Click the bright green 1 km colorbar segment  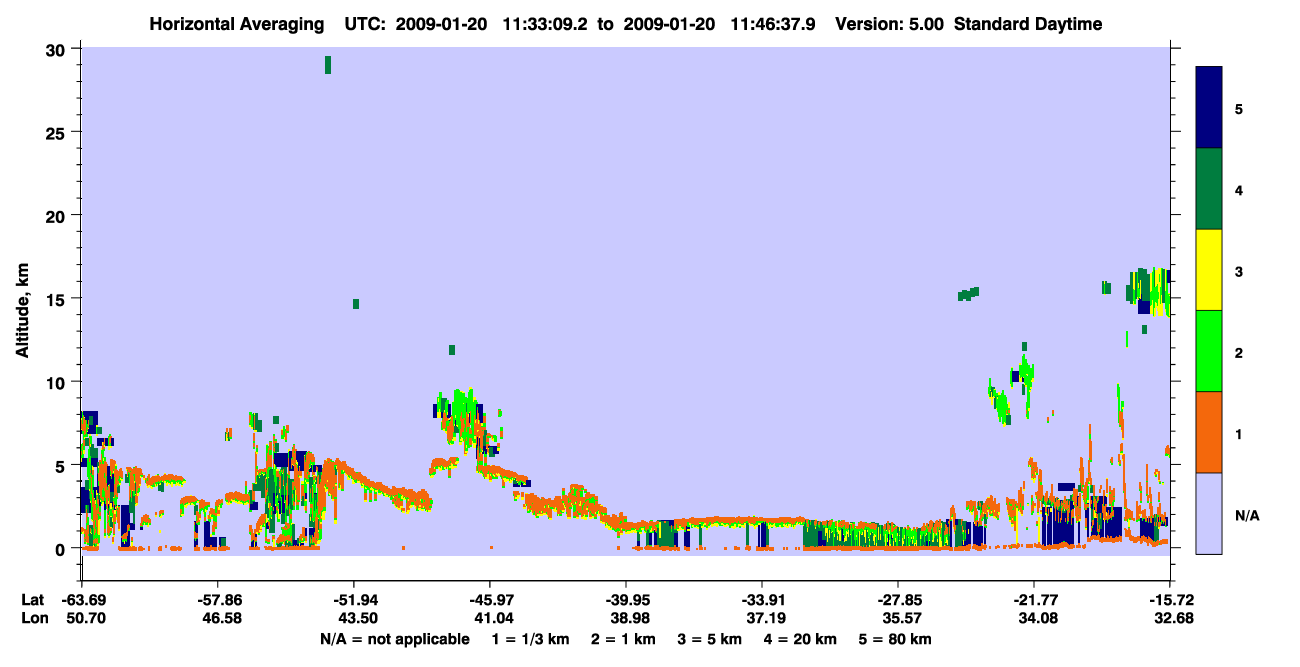[x=1209, y=351]
